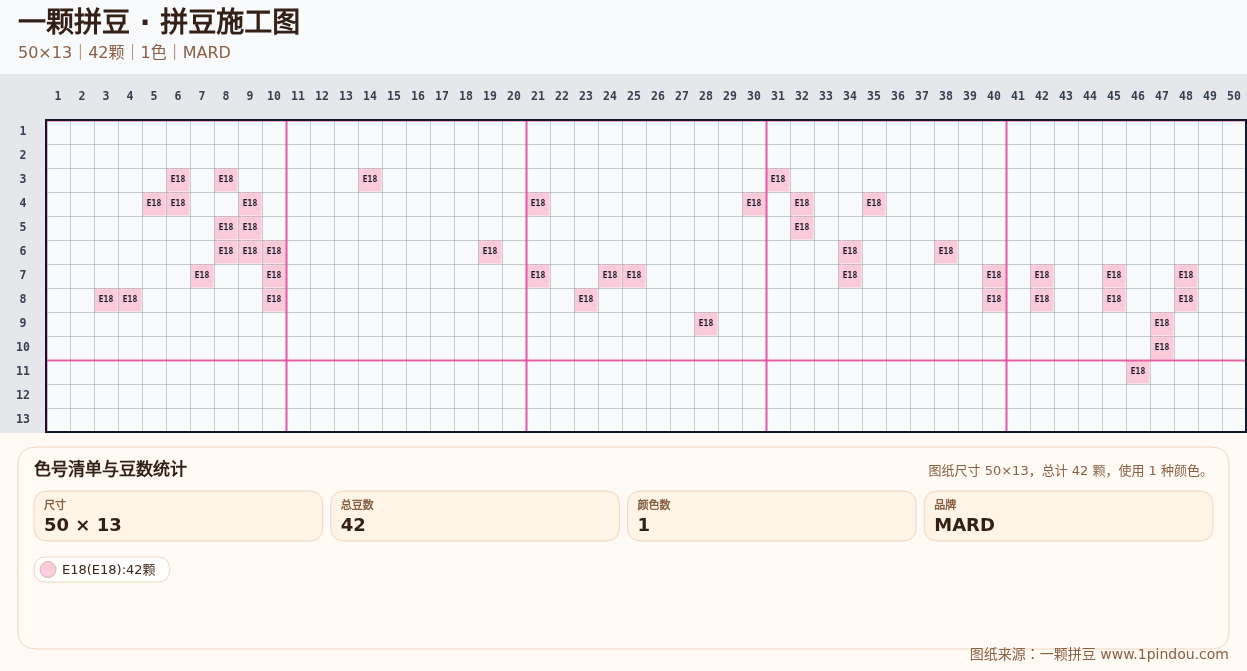Click column header 28
Screen dimensions: 1247x671
706,96
